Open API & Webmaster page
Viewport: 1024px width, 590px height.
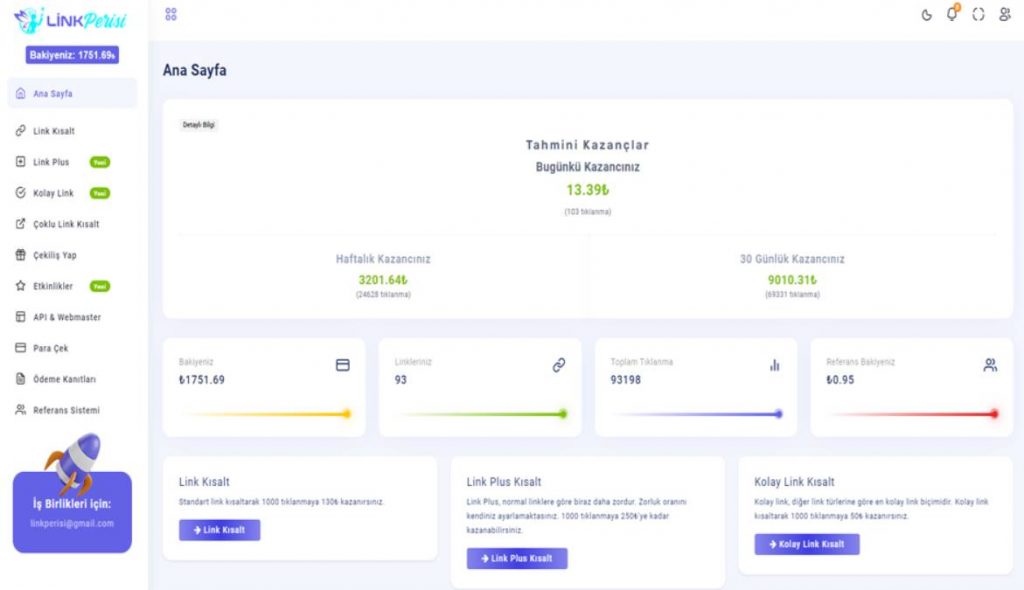pos(66,317)
